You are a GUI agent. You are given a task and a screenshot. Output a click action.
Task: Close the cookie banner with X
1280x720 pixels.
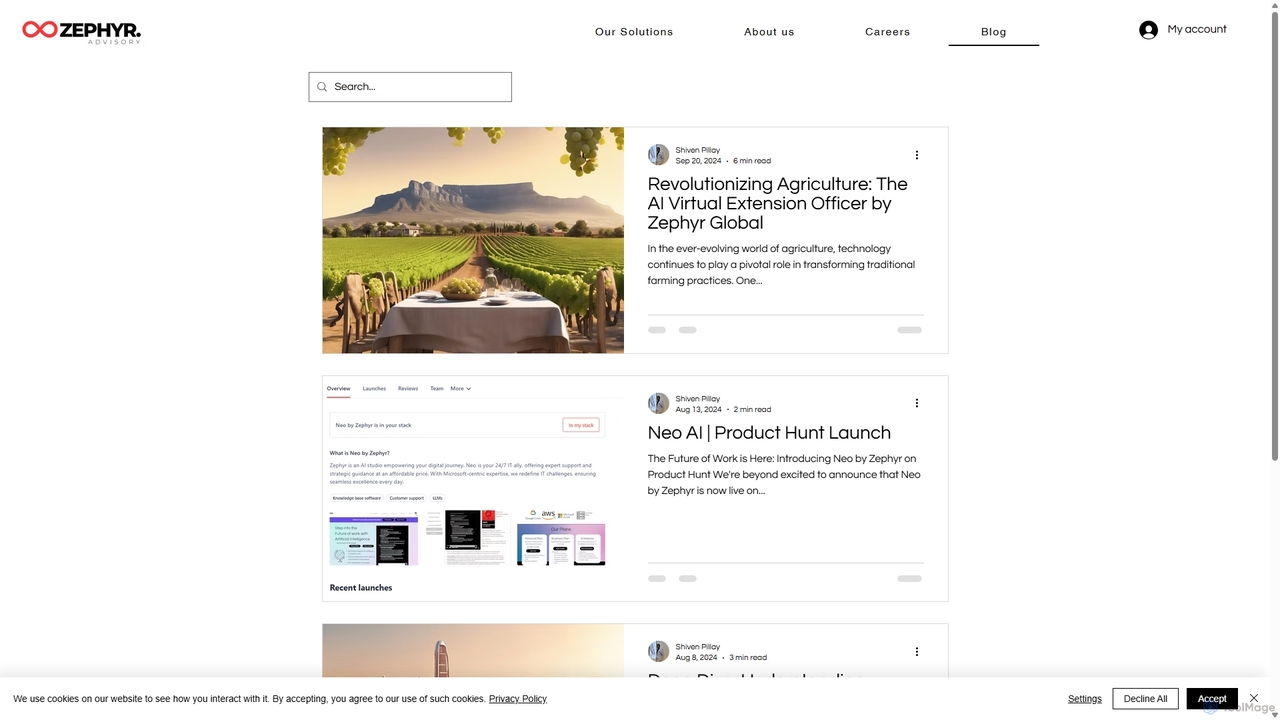[1254, 698]
